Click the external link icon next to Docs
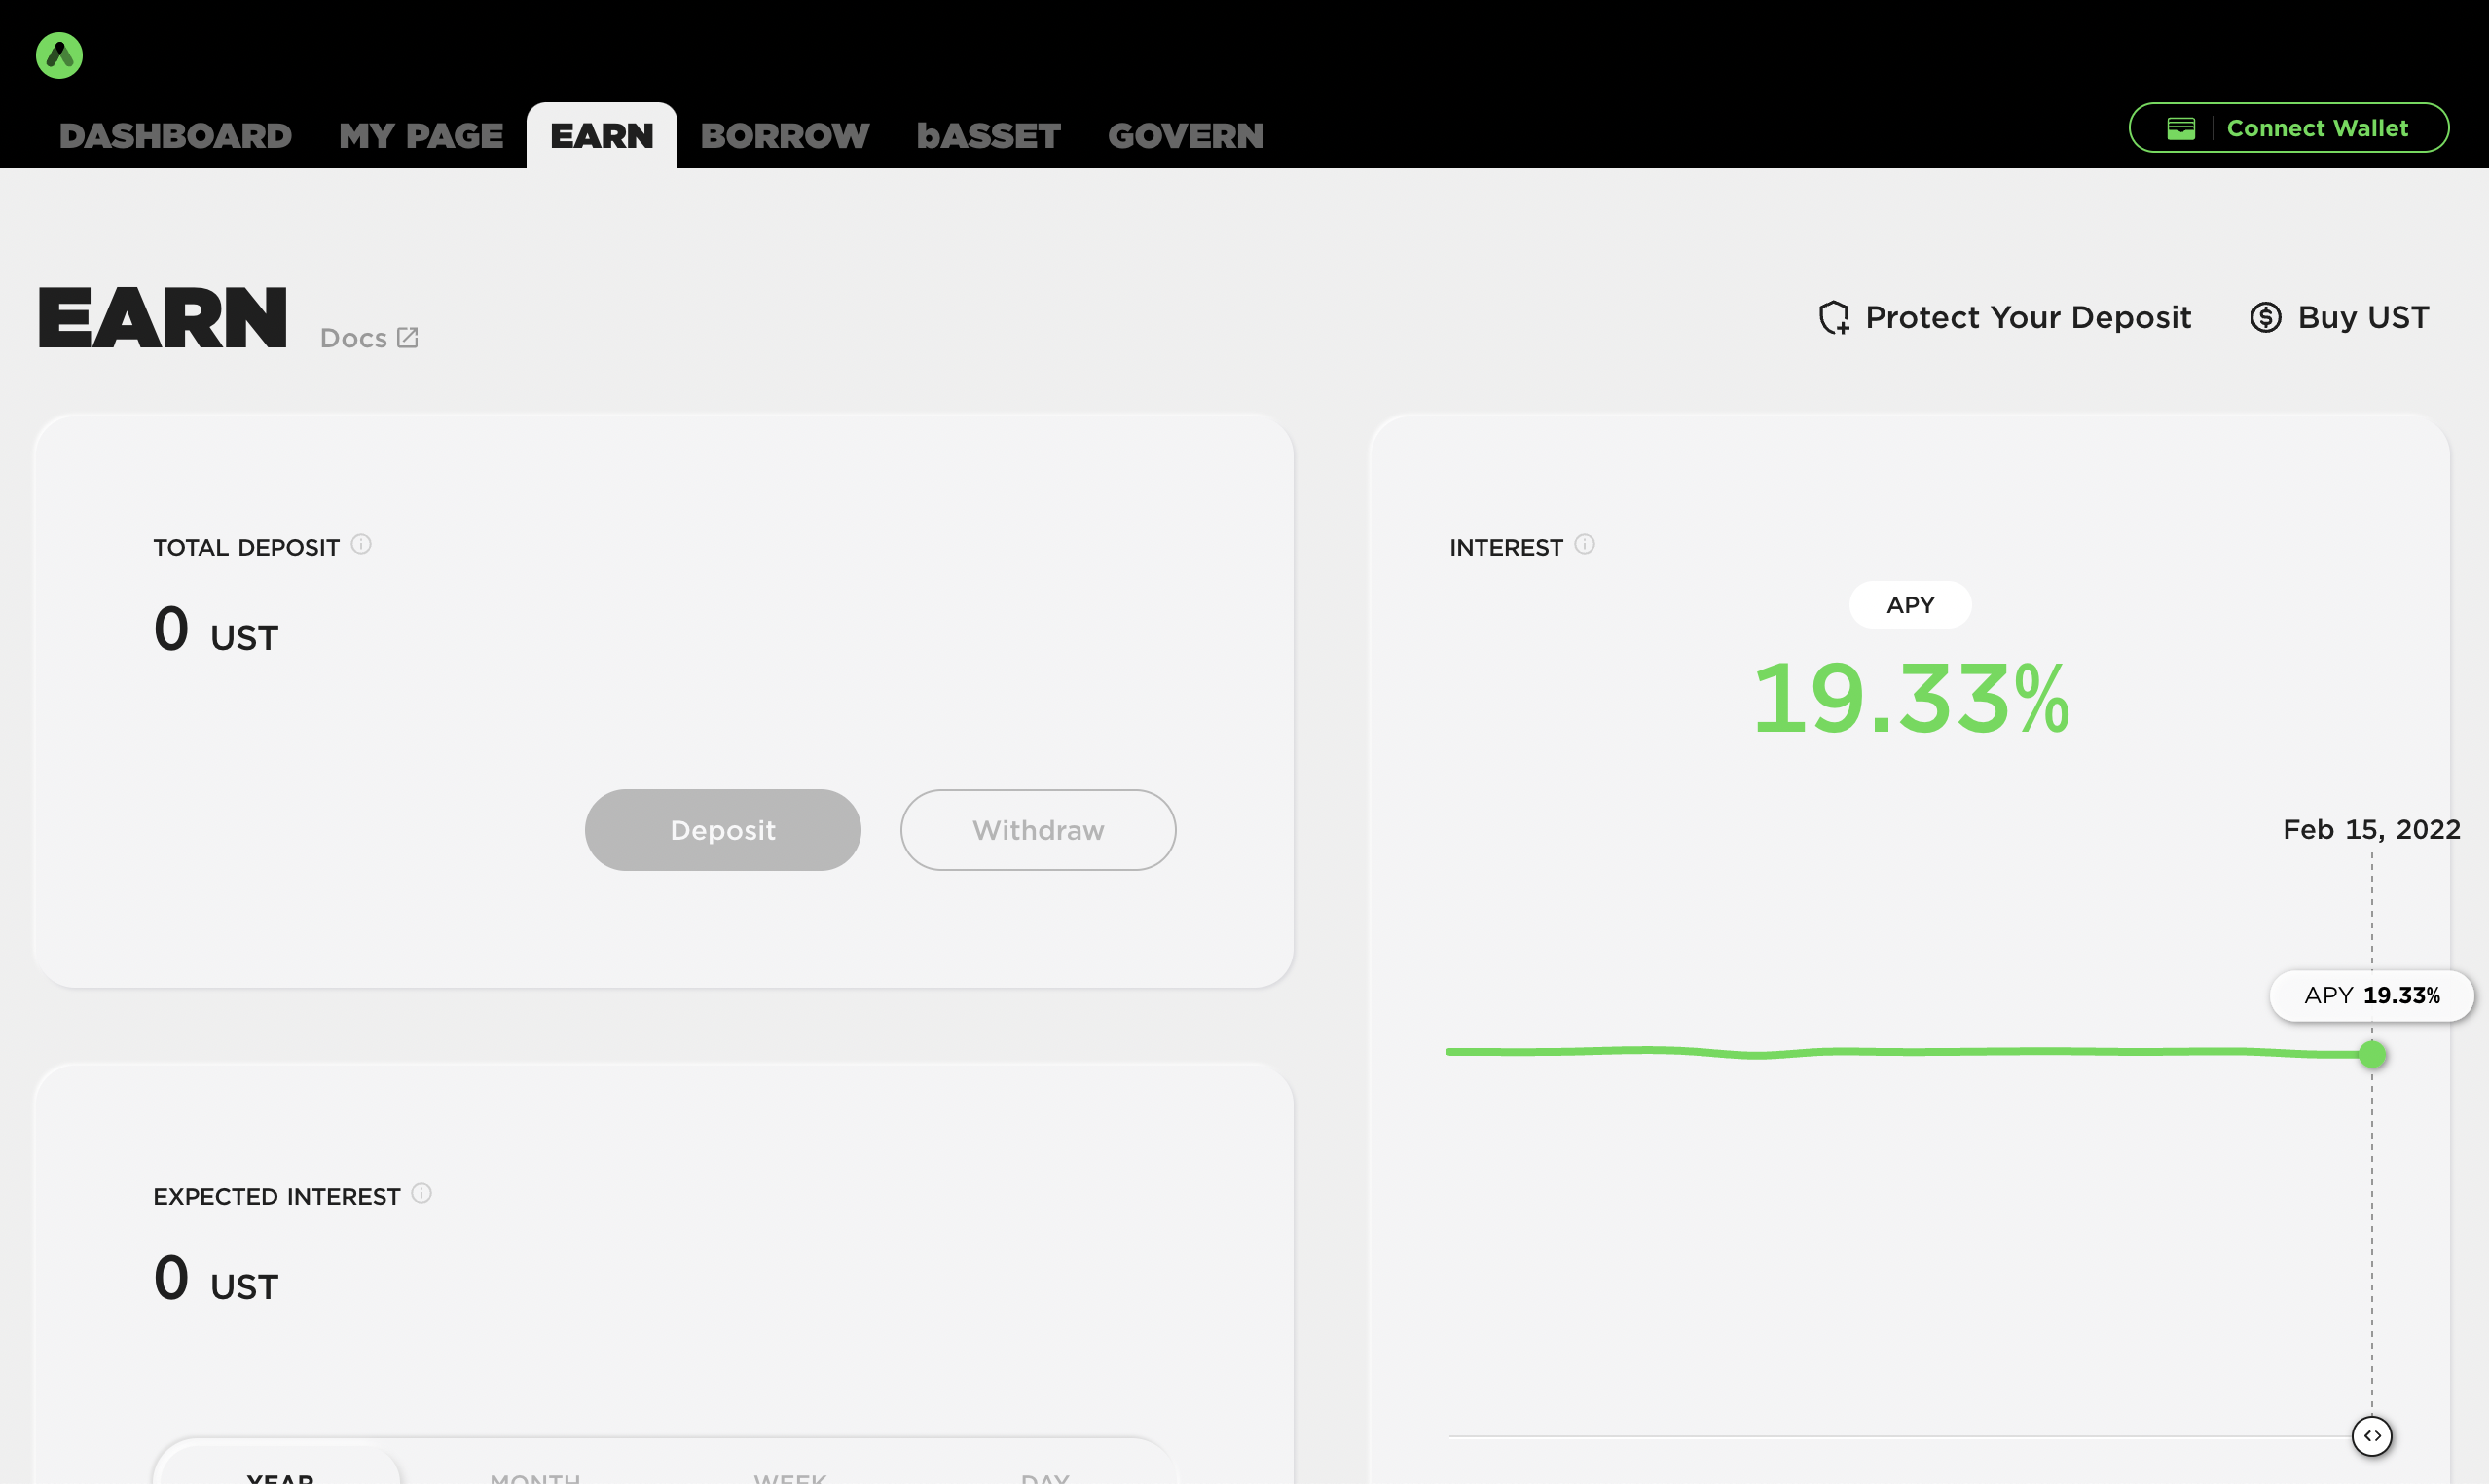This screenshot has height=1484, width=2489. [407, 338]
